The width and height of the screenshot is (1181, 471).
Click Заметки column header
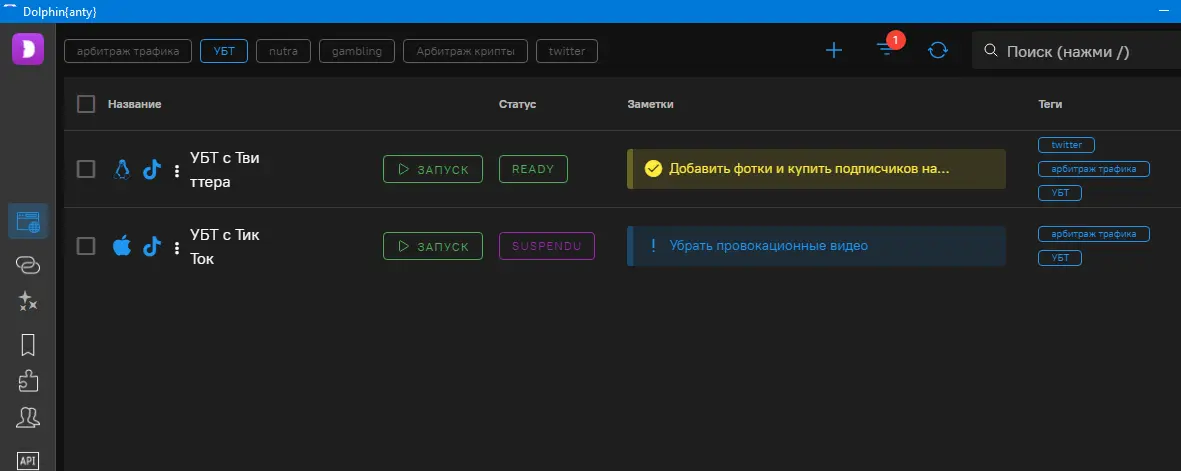[651, 104]
